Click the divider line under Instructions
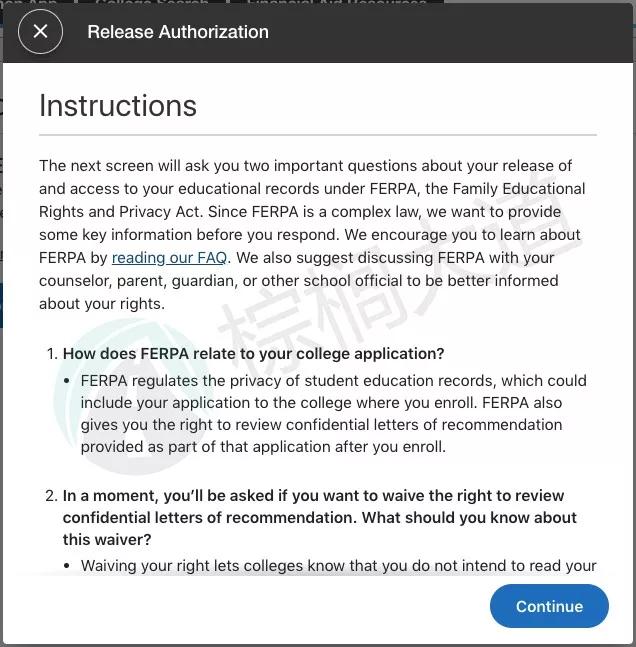Screen dimensions: 636x647 (x=318, y=134)
